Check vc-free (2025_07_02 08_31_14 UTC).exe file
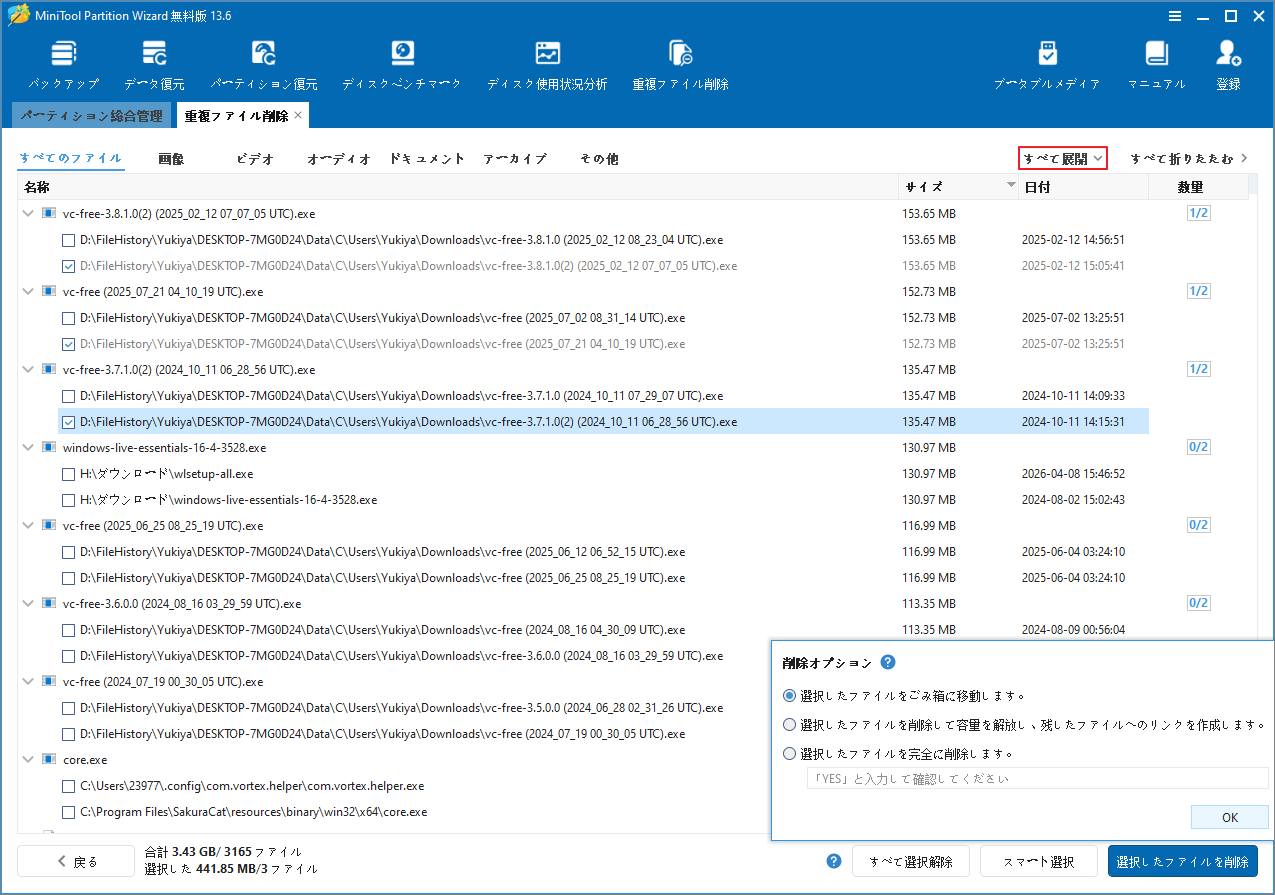 tap(68, 317)
